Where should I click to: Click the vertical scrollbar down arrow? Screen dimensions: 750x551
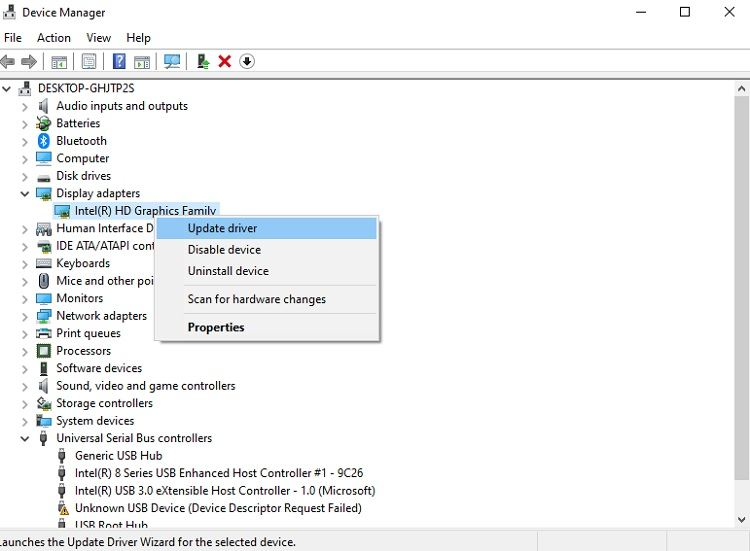point(741,520)
